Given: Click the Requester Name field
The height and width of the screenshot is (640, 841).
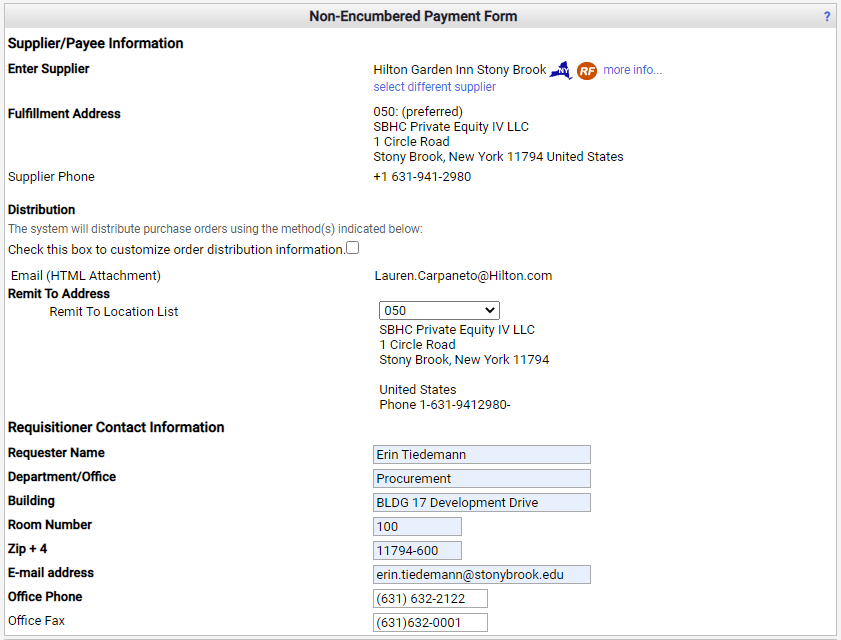Looking at the screenshot, I should [481, 455].
